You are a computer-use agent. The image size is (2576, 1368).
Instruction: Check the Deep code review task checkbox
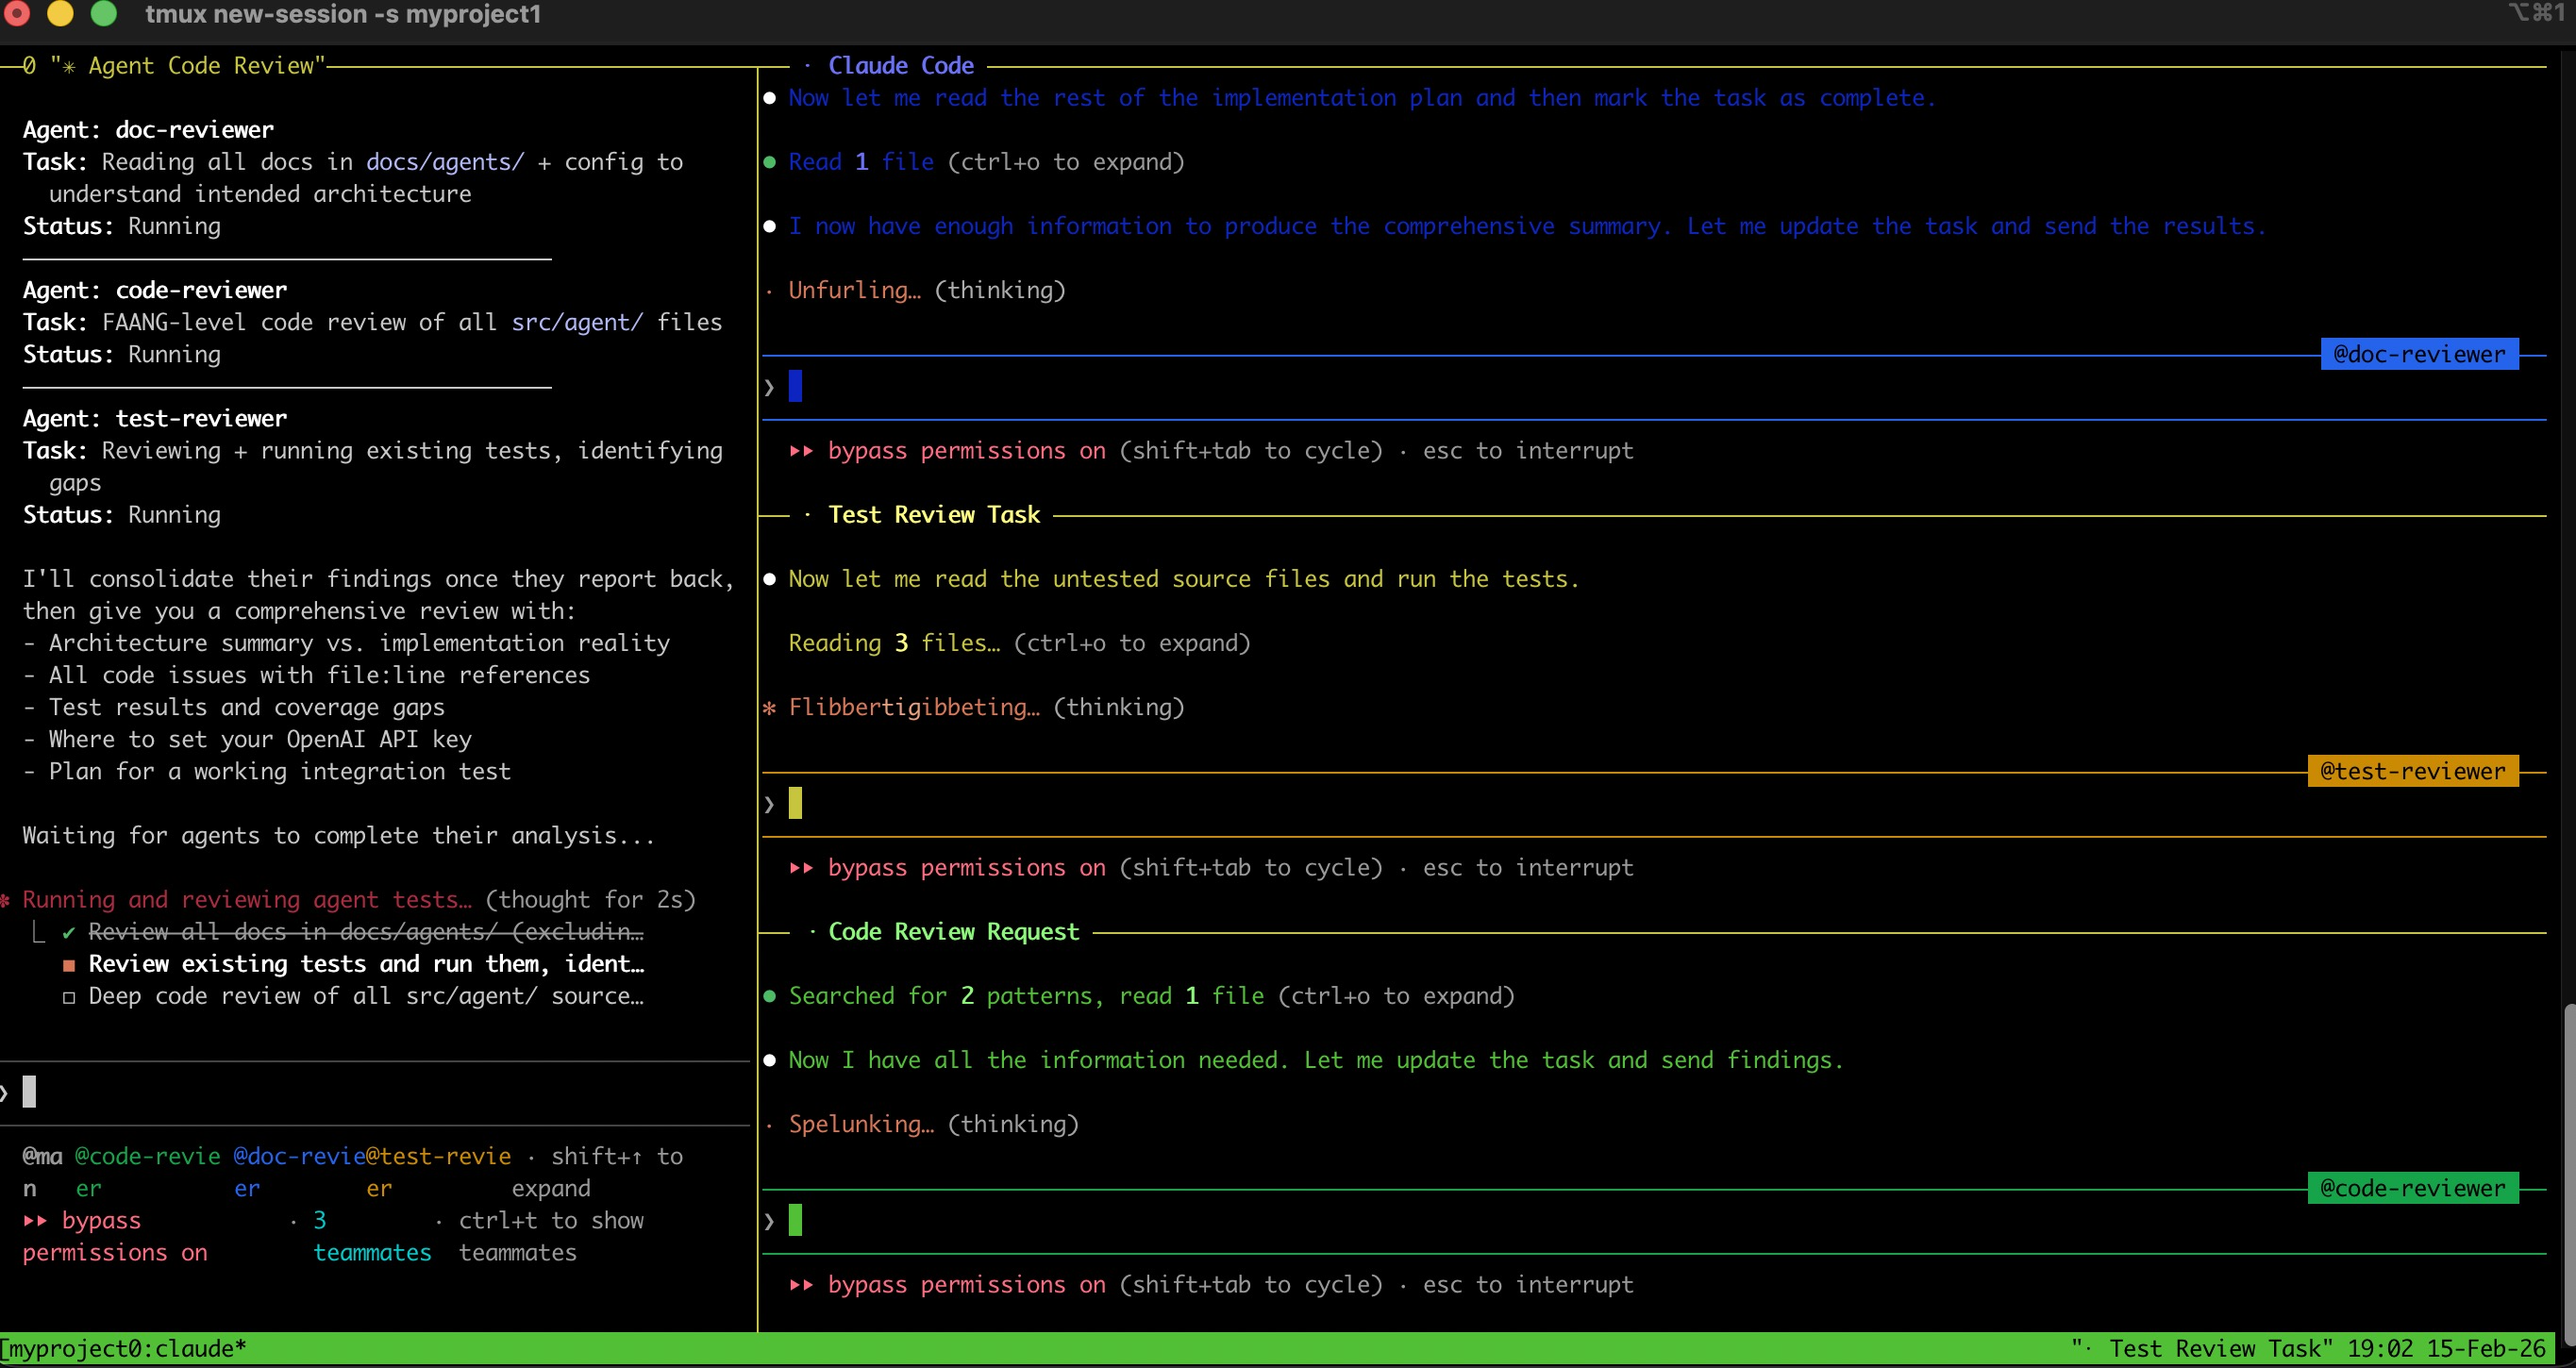[68, 997]
